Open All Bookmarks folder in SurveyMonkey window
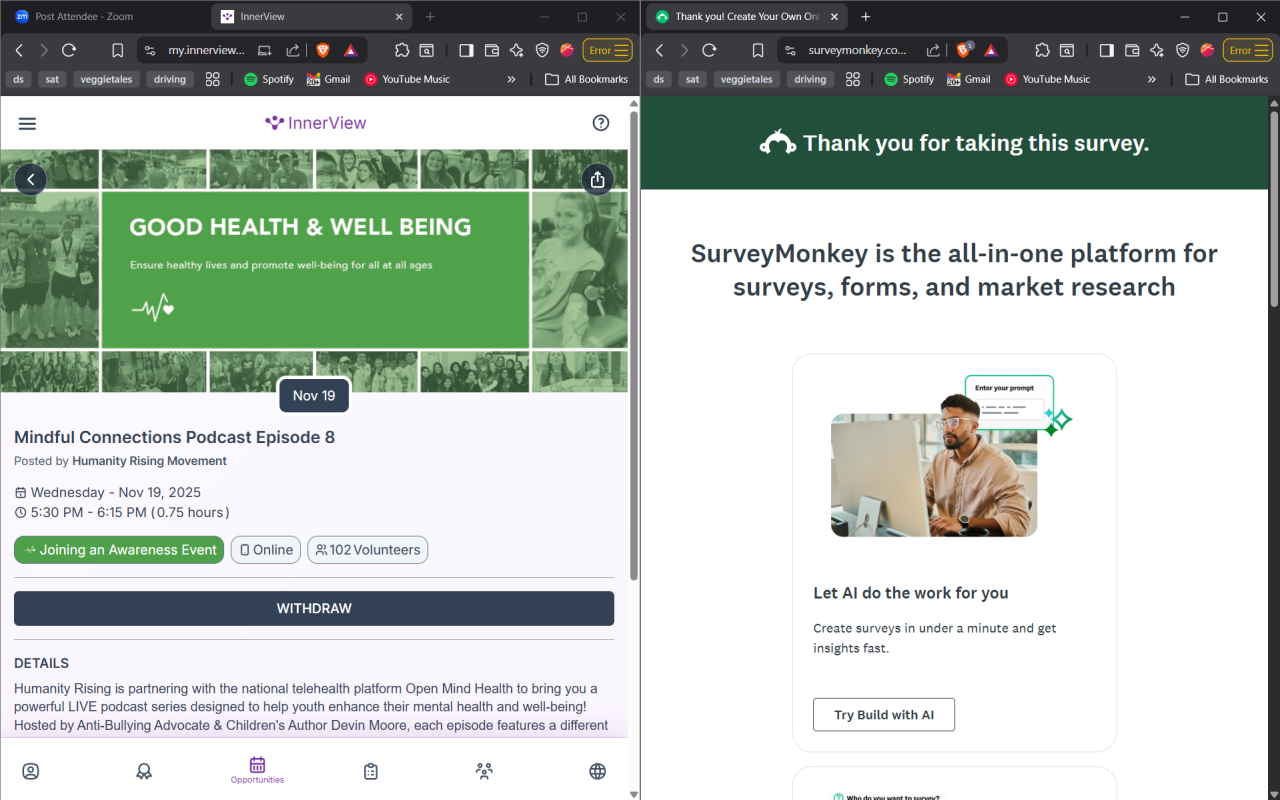1280x800 pixels. pos(1227,79)
